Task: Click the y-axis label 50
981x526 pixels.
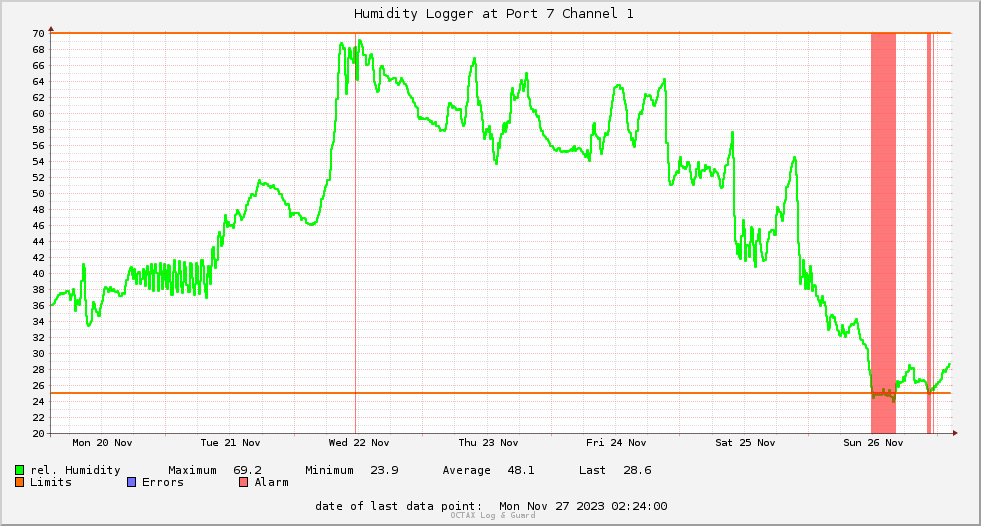Action: 39,193
